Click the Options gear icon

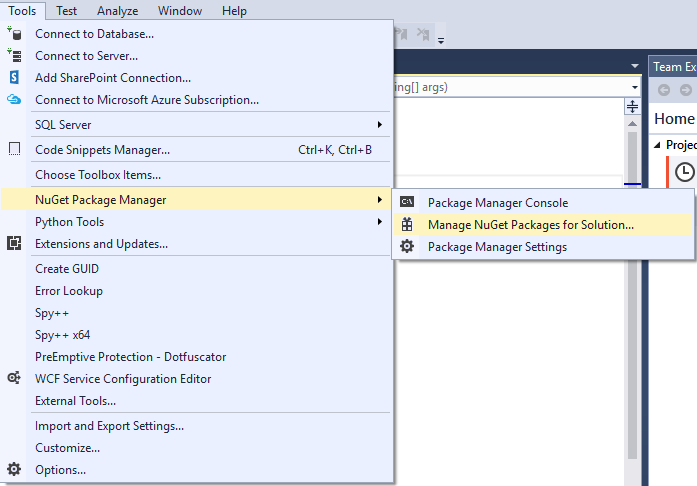[14, 469]
